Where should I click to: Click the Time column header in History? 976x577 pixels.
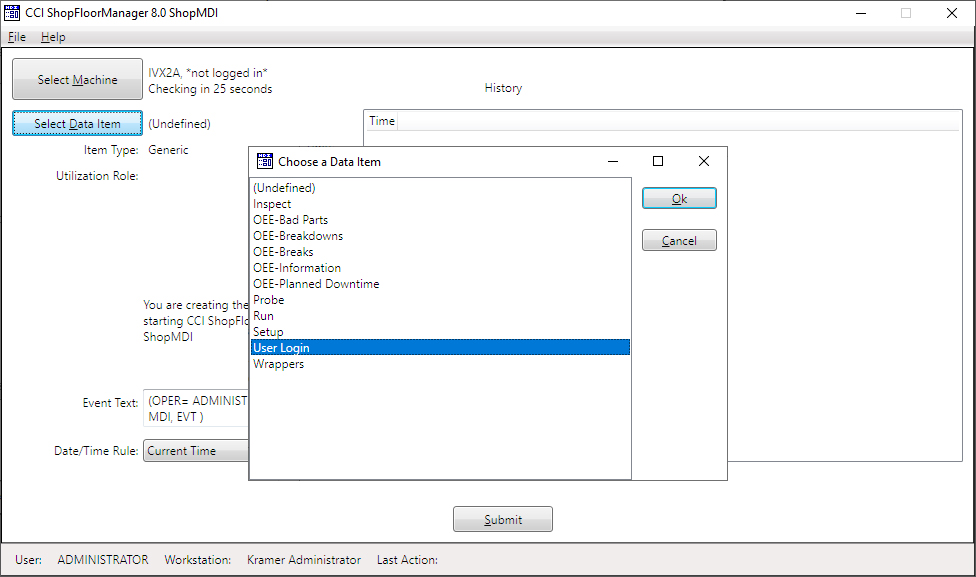tap(382, 121)
